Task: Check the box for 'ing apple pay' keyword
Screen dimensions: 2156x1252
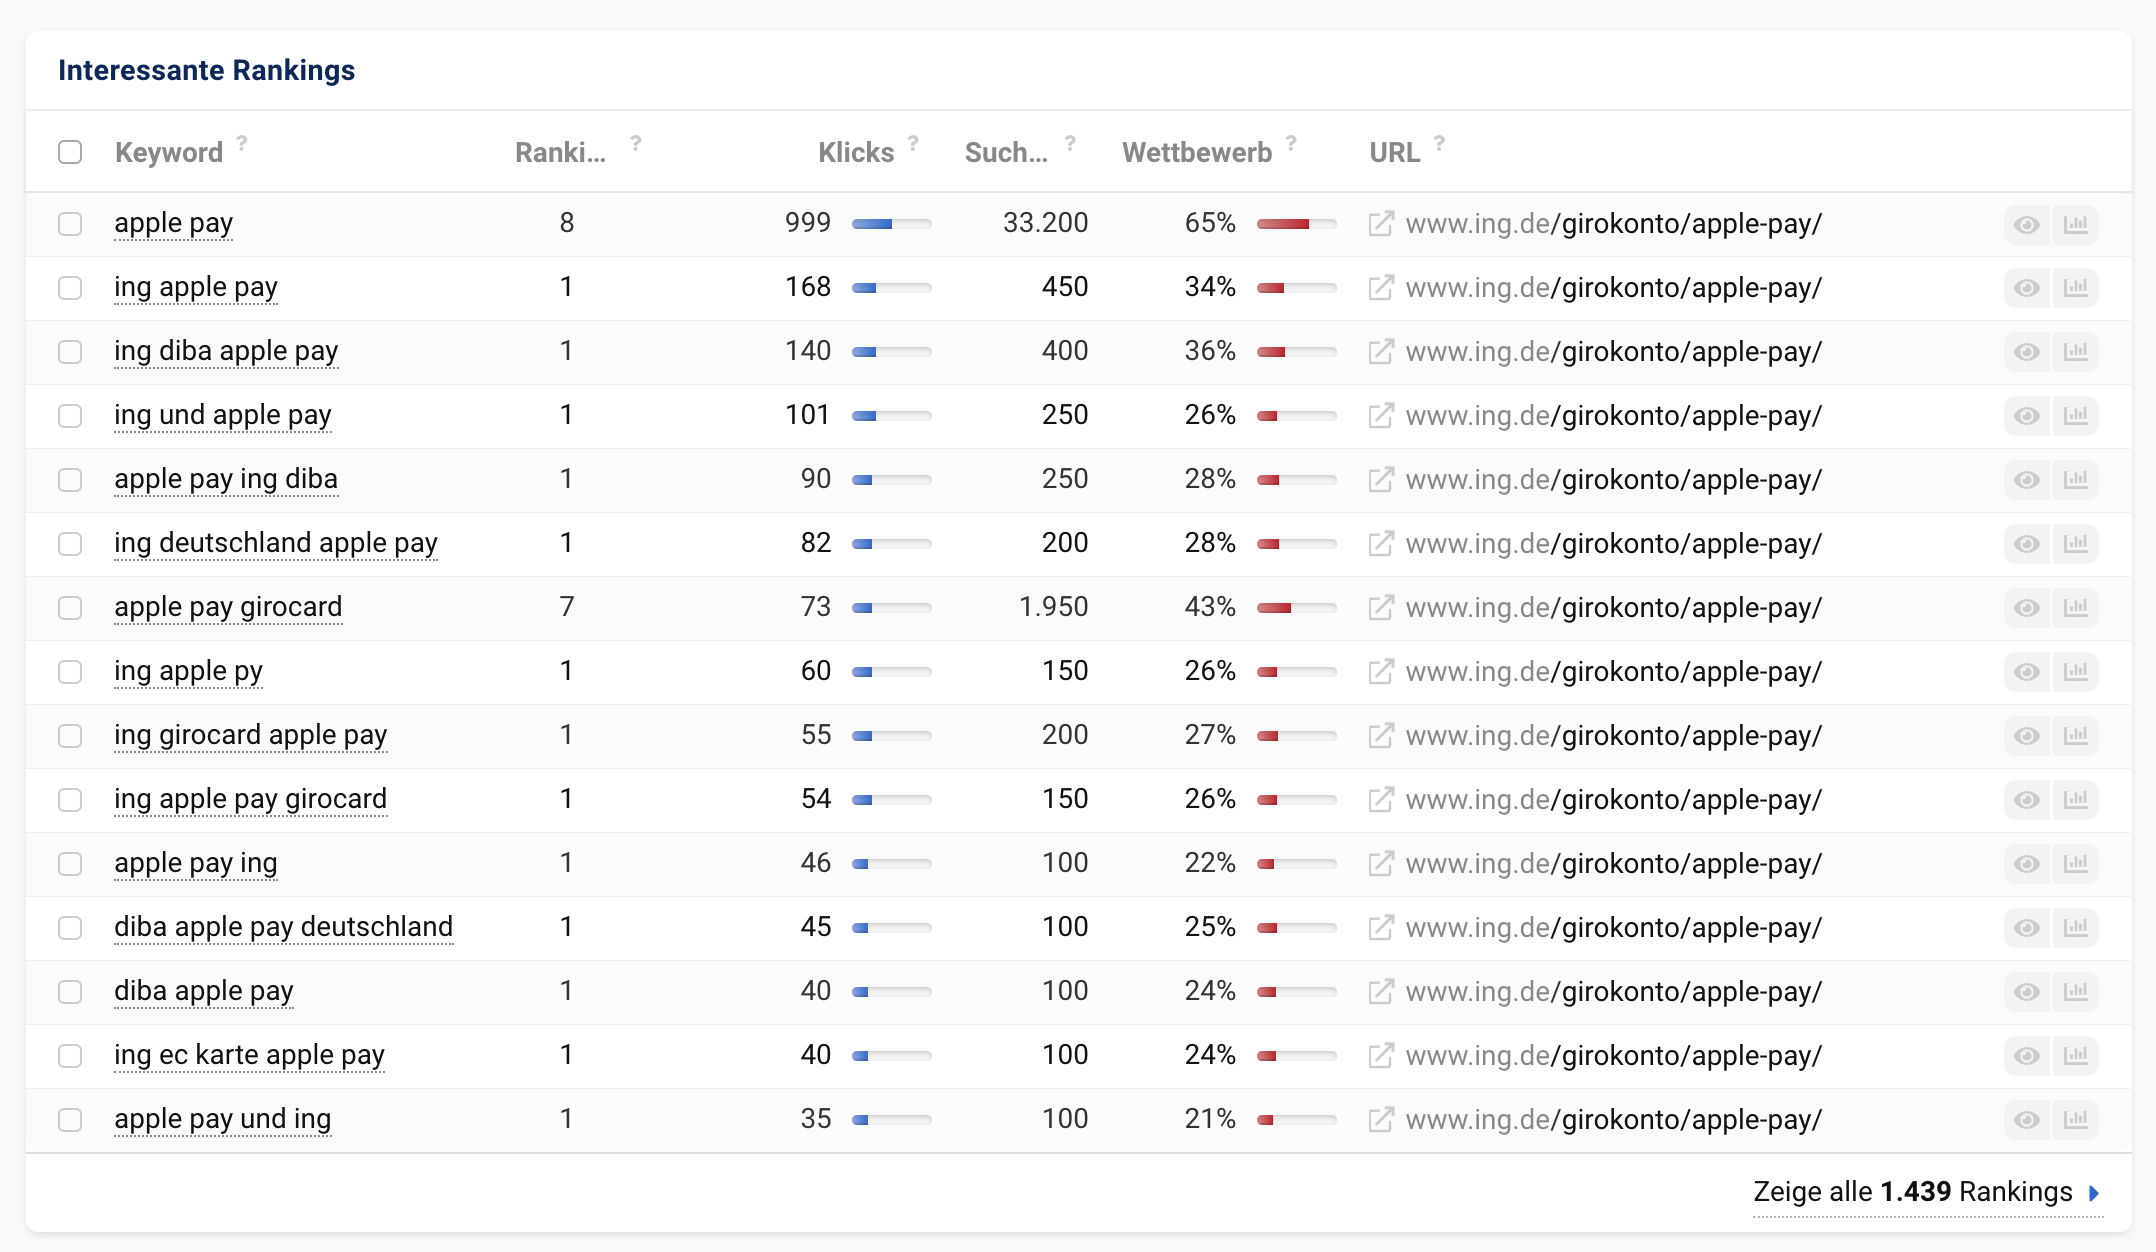Action: tap(70, 288)
